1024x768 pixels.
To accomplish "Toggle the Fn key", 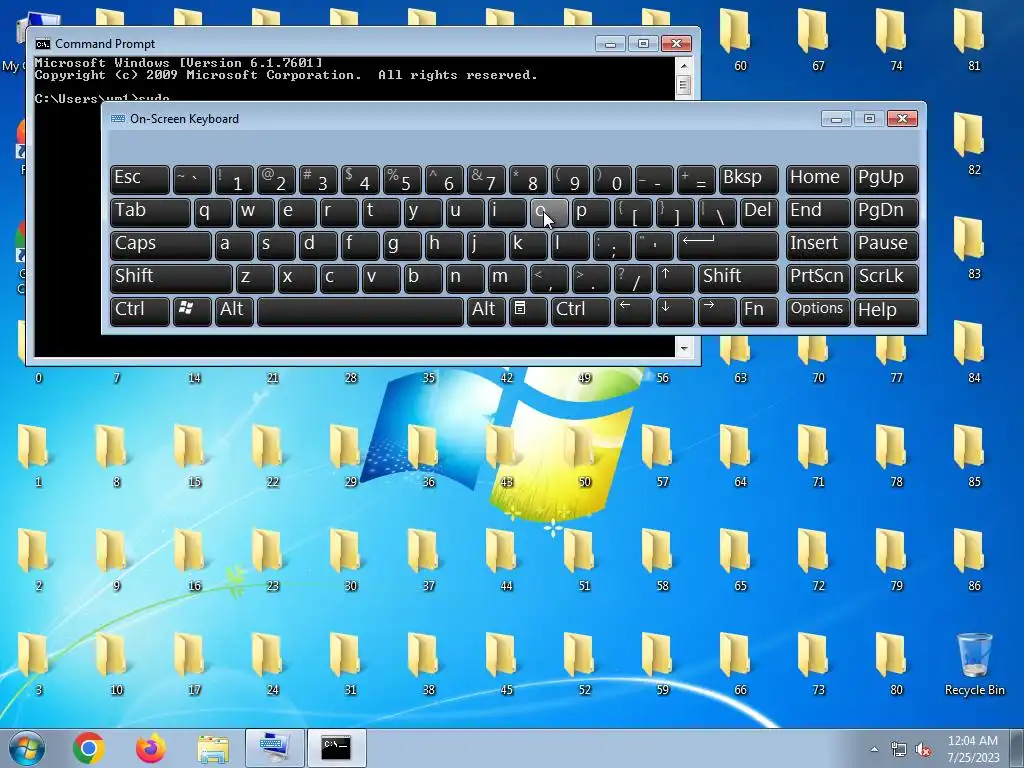I will 759,310.
